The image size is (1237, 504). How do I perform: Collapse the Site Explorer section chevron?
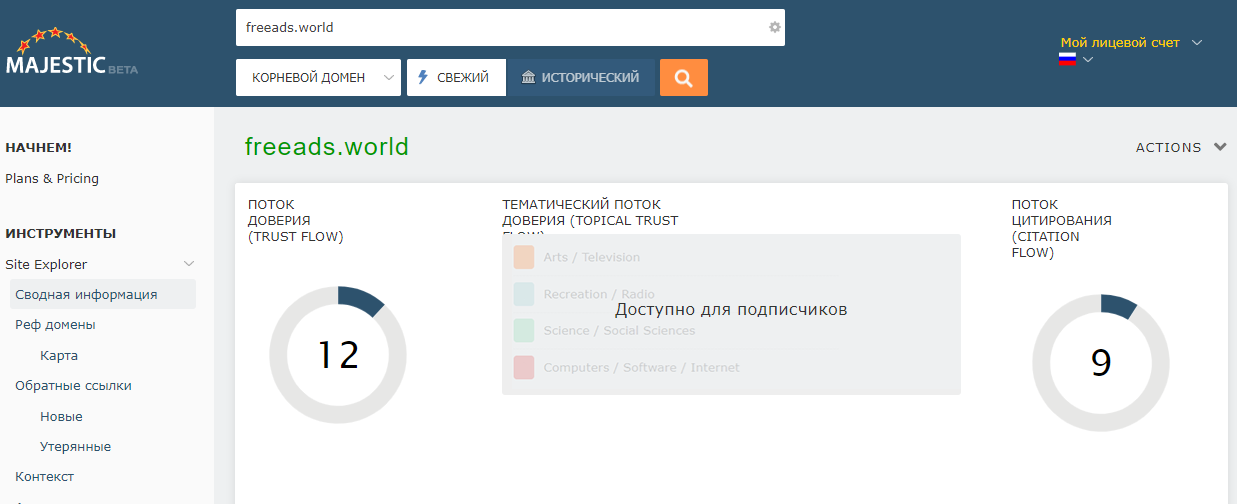point(188,264)
